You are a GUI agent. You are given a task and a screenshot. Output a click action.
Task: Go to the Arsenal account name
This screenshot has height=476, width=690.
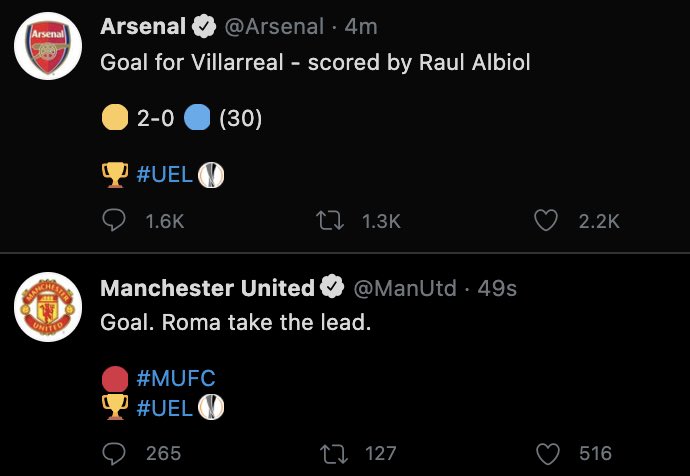[144, 27]
